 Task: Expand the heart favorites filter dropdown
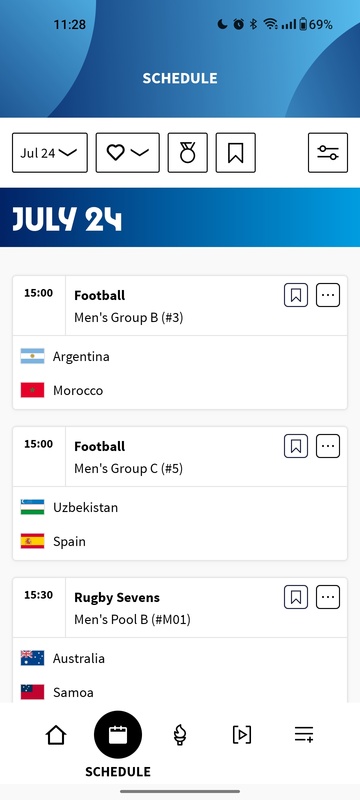click(127, 153)
